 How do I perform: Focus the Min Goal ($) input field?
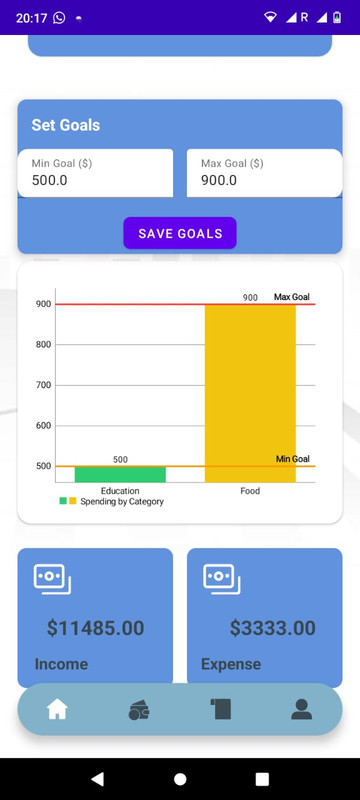95,173
